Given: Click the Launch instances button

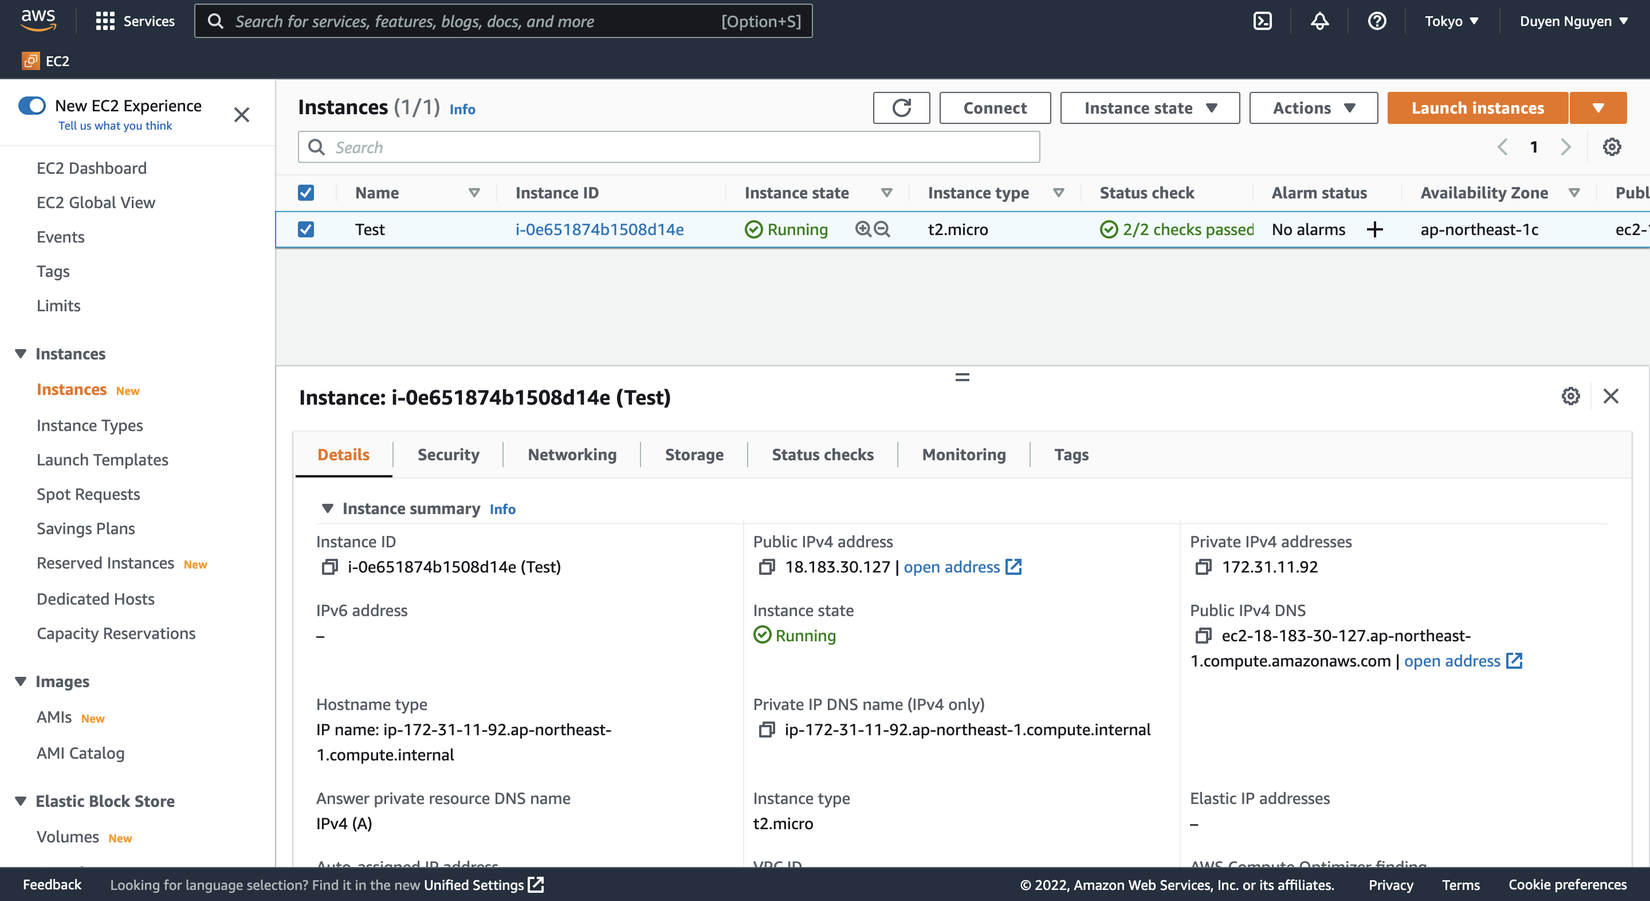Looking at the screenshot, I should click(x=1478, y=108).
